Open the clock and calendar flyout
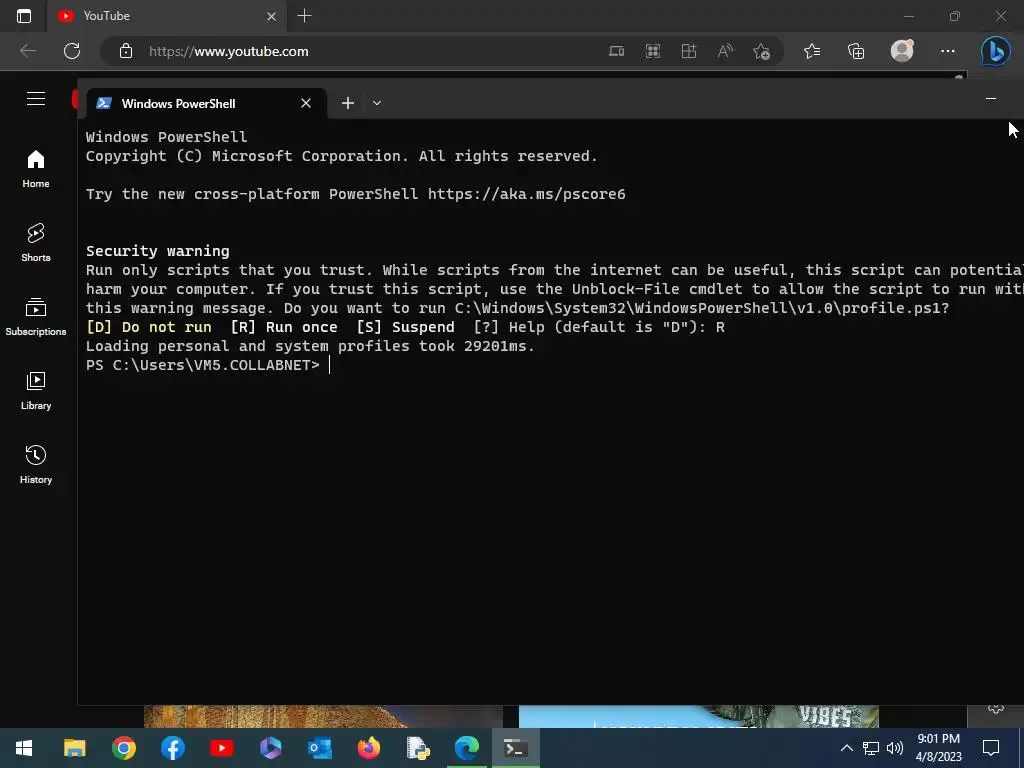 click(x=938, y=748)
